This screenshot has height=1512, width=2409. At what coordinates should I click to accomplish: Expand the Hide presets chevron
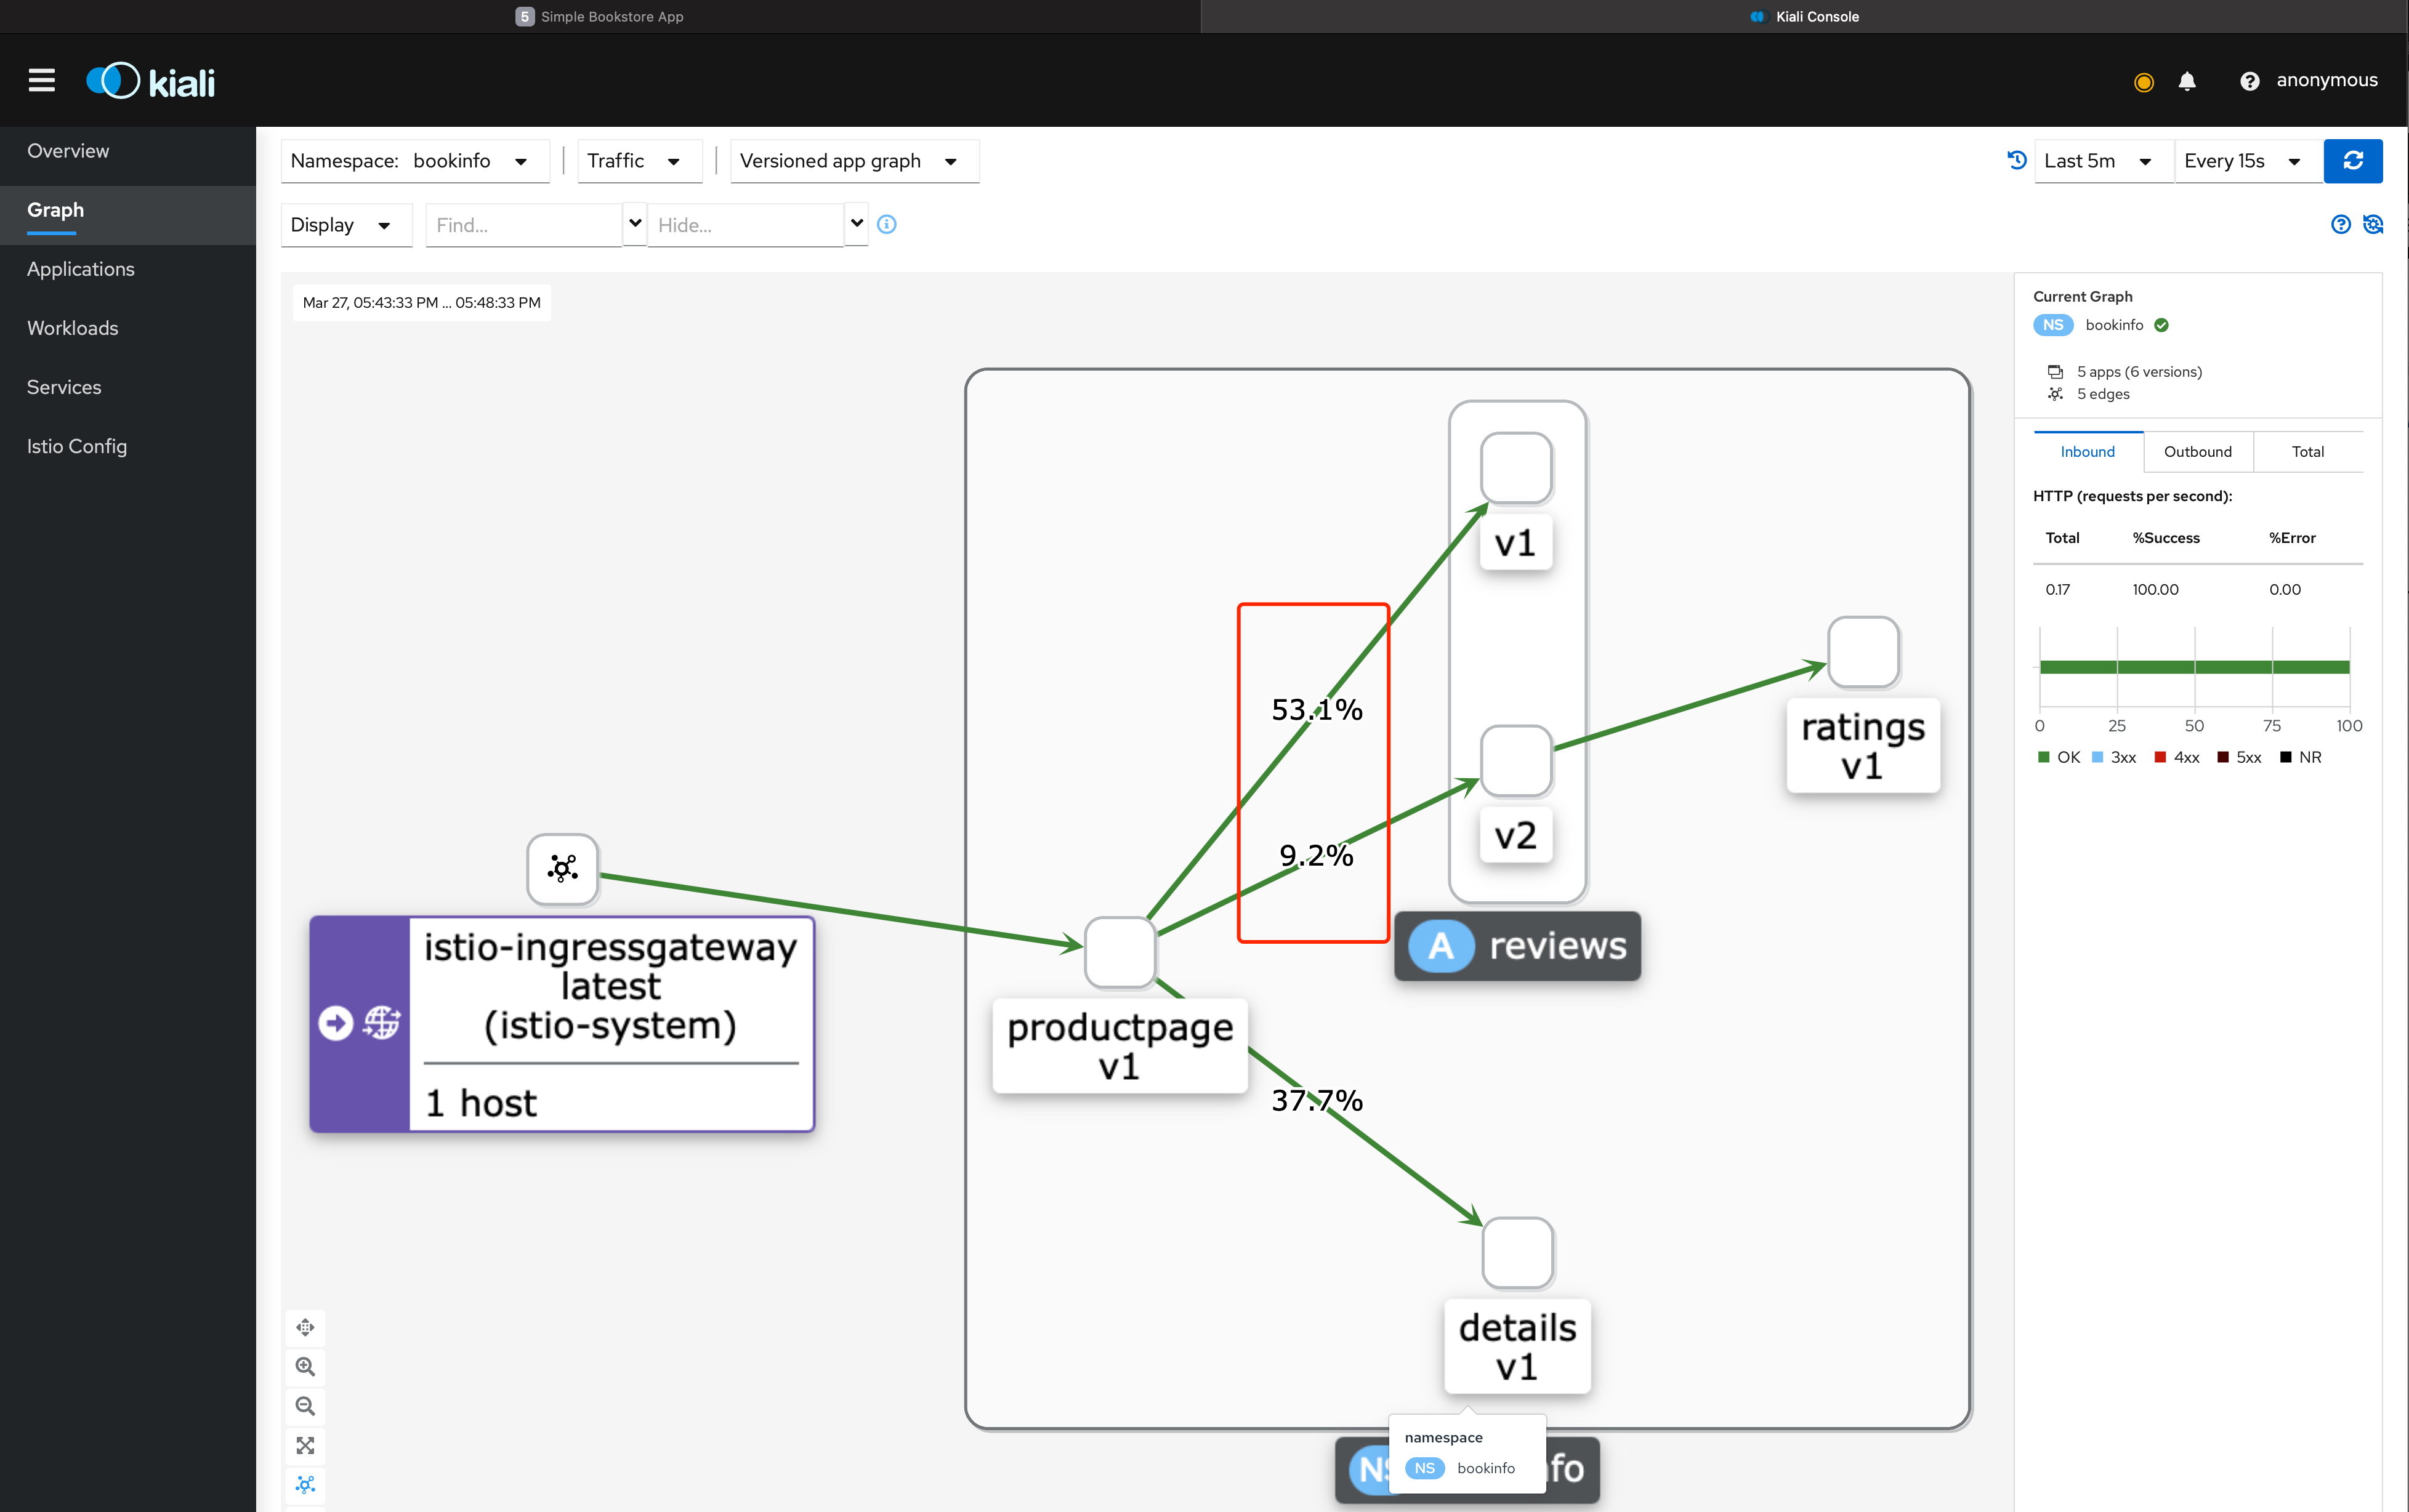point(857,224)
